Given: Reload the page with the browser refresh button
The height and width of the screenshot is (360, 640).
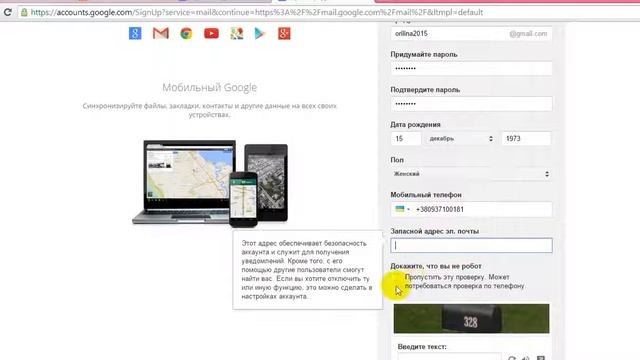Looking at the screenshot, I should (x=7, y=12).
